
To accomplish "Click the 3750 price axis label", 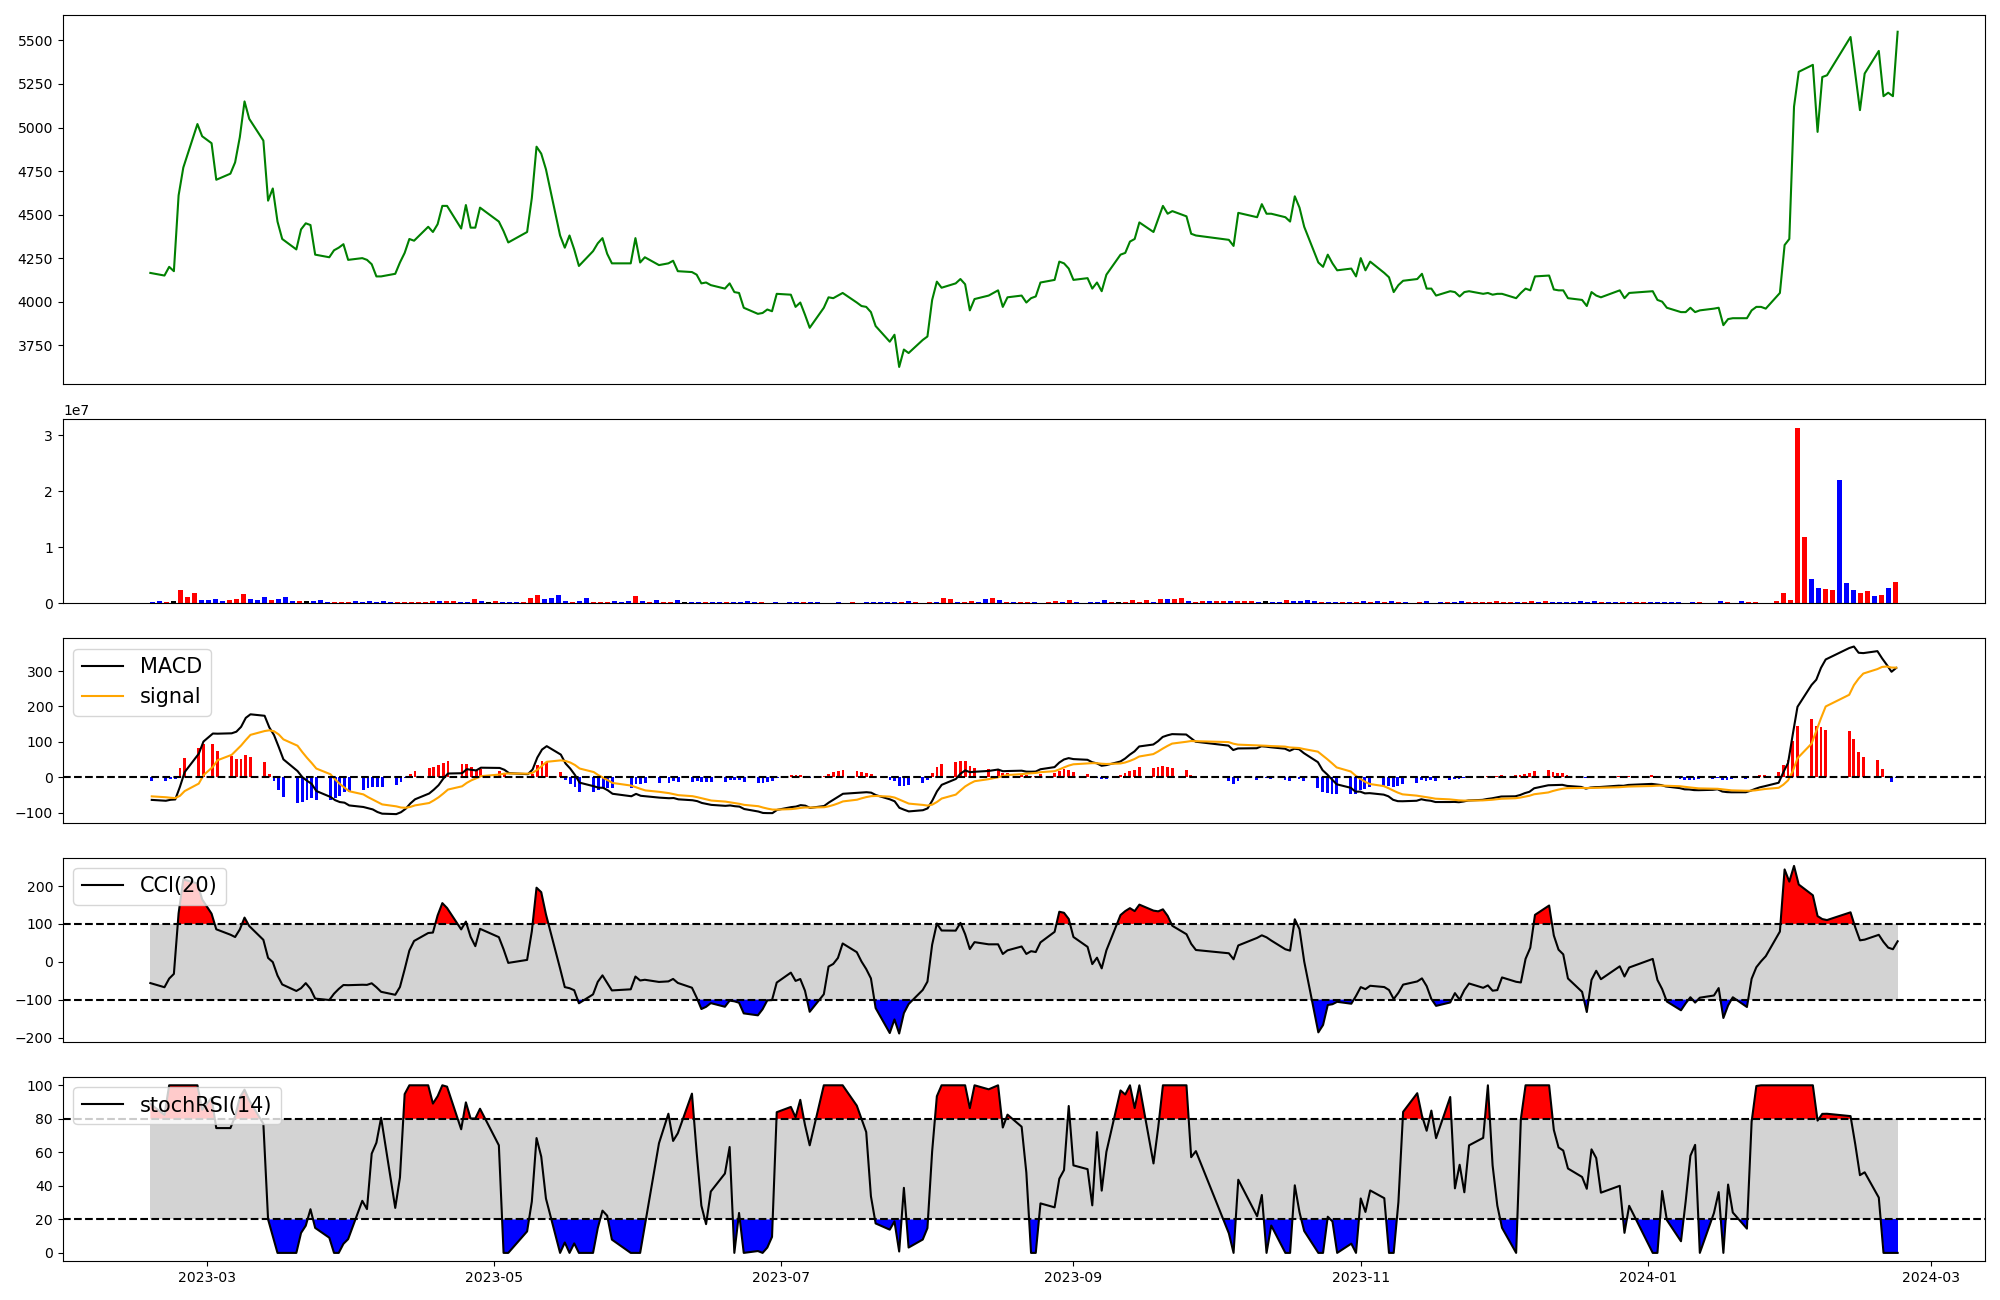I will point(36,346).
